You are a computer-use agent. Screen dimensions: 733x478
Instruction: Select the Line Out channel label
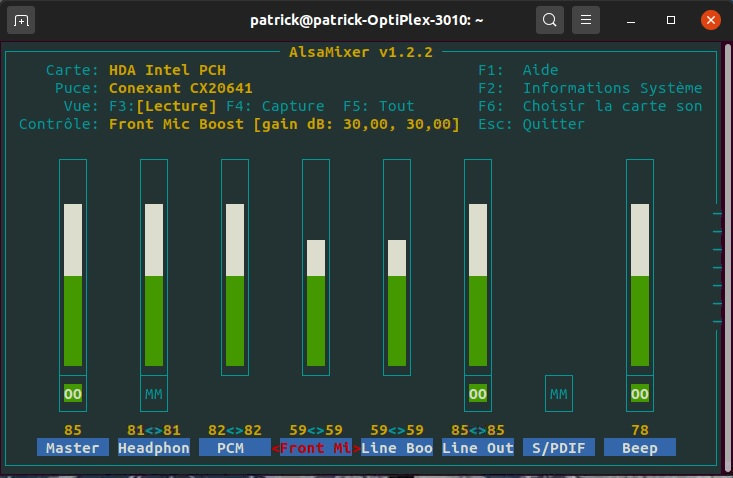click(x=478, y=448)
